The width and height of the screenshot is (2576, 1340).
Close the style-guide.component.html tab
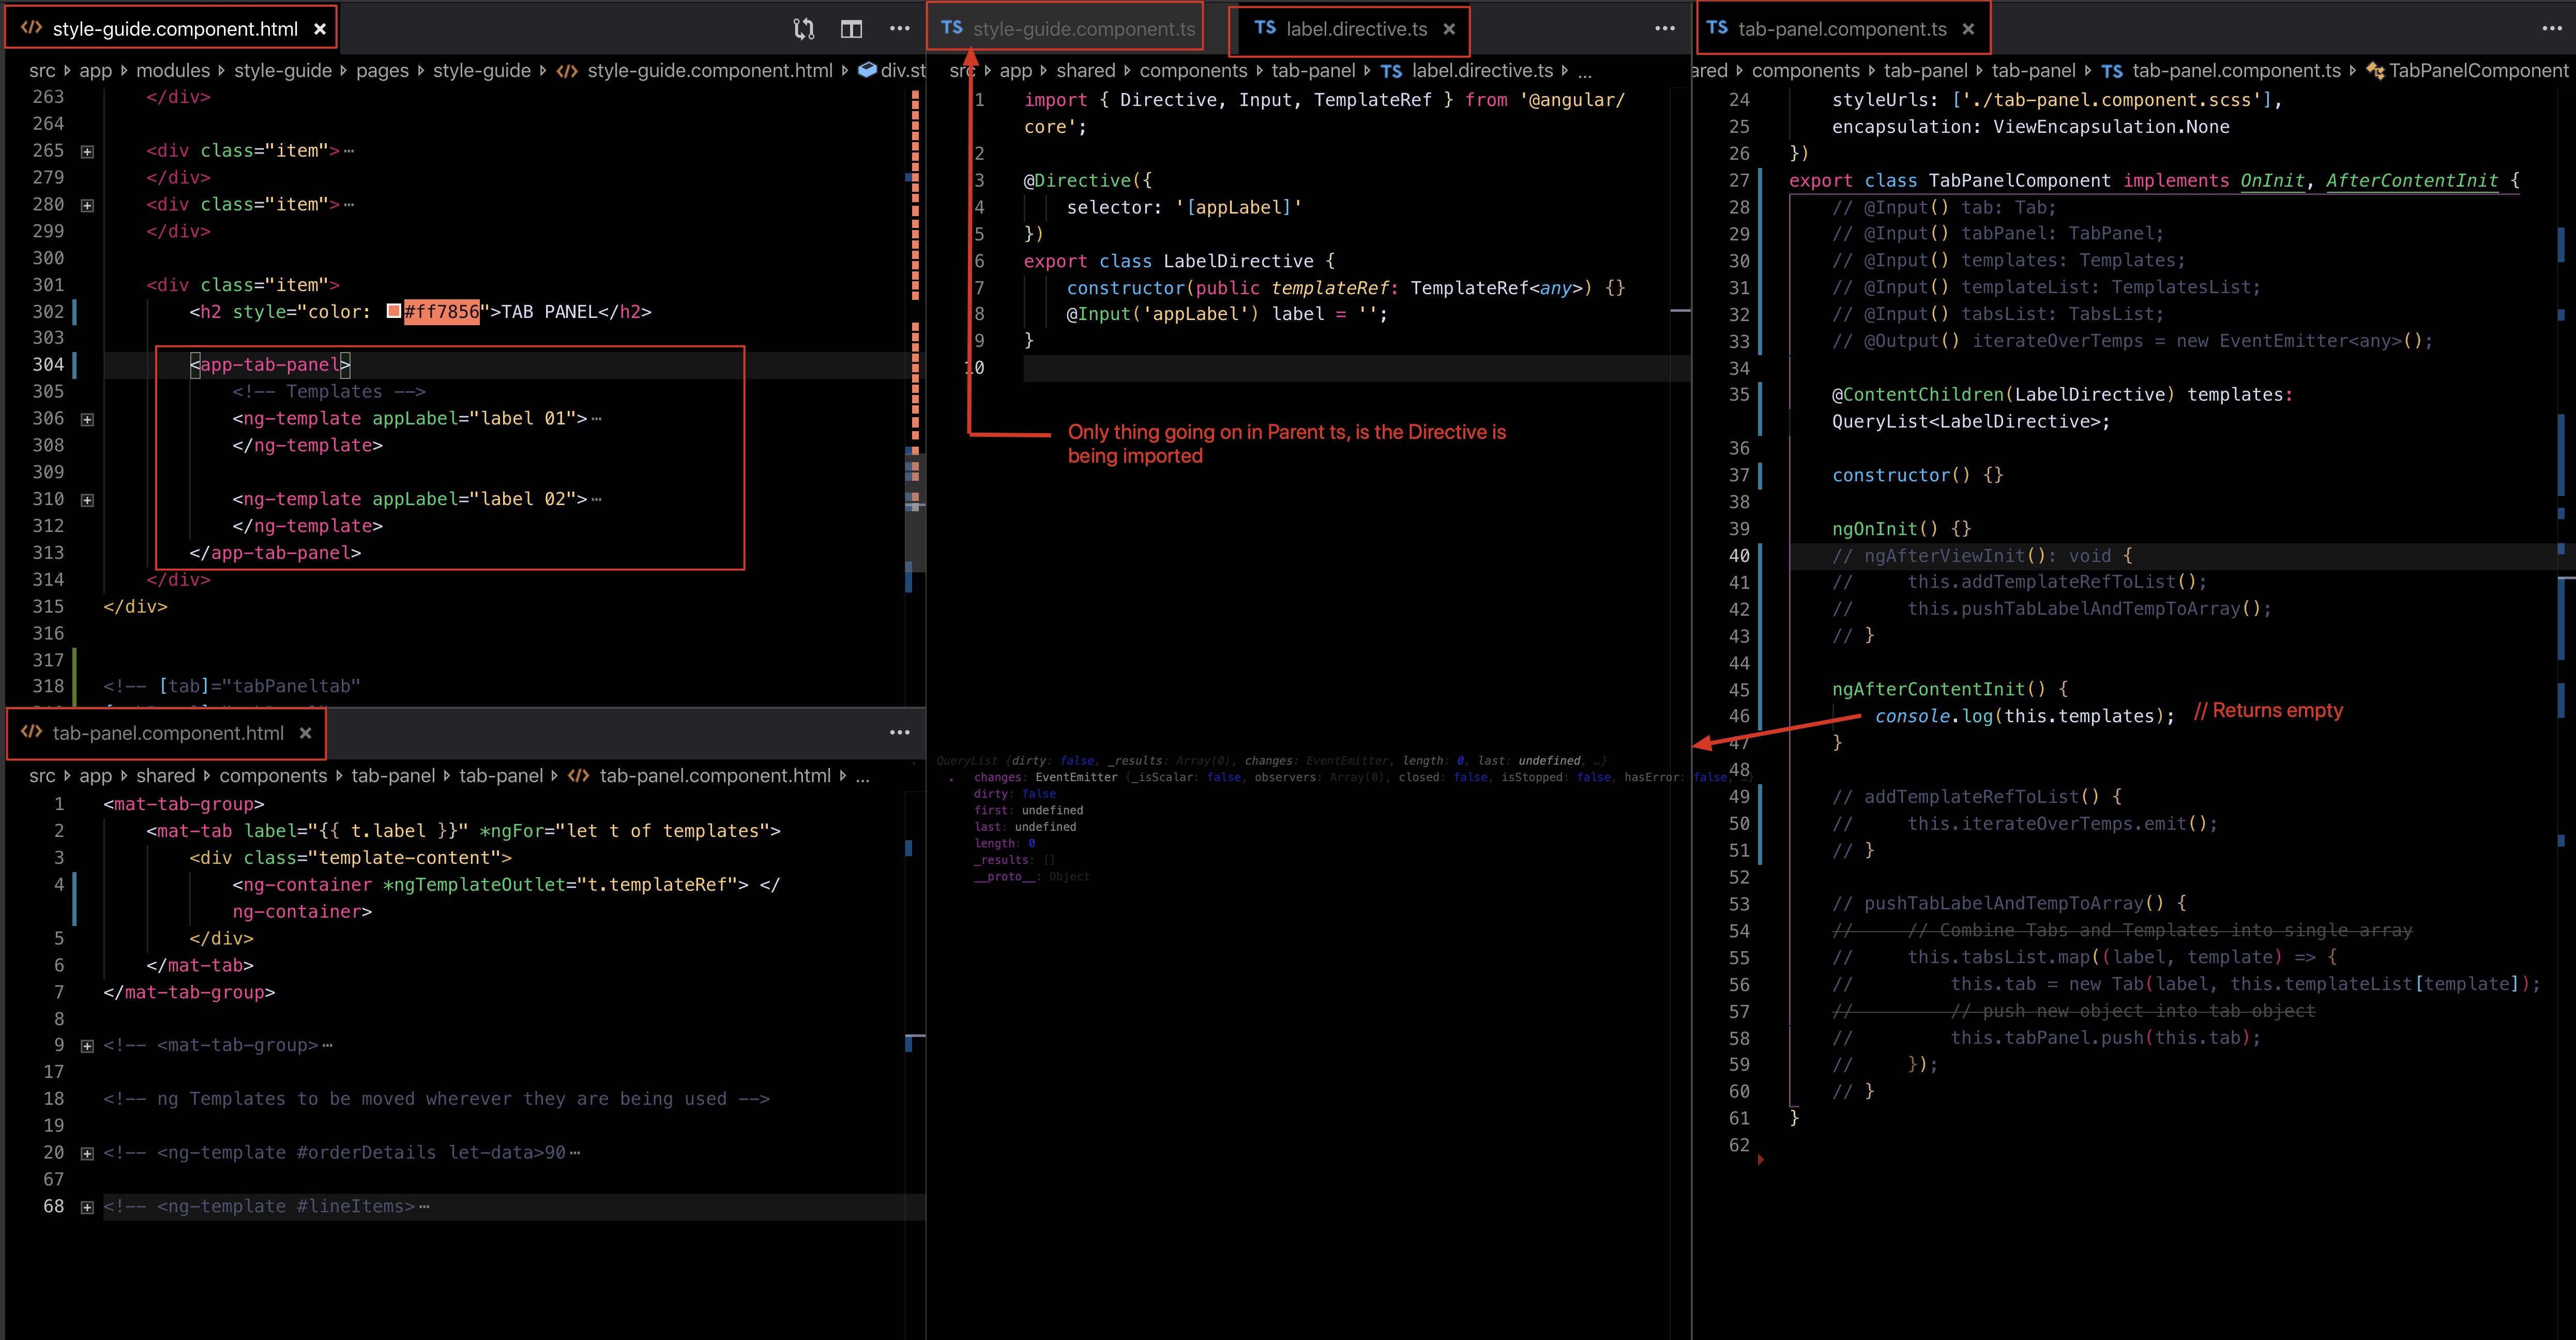click(320, 29)
